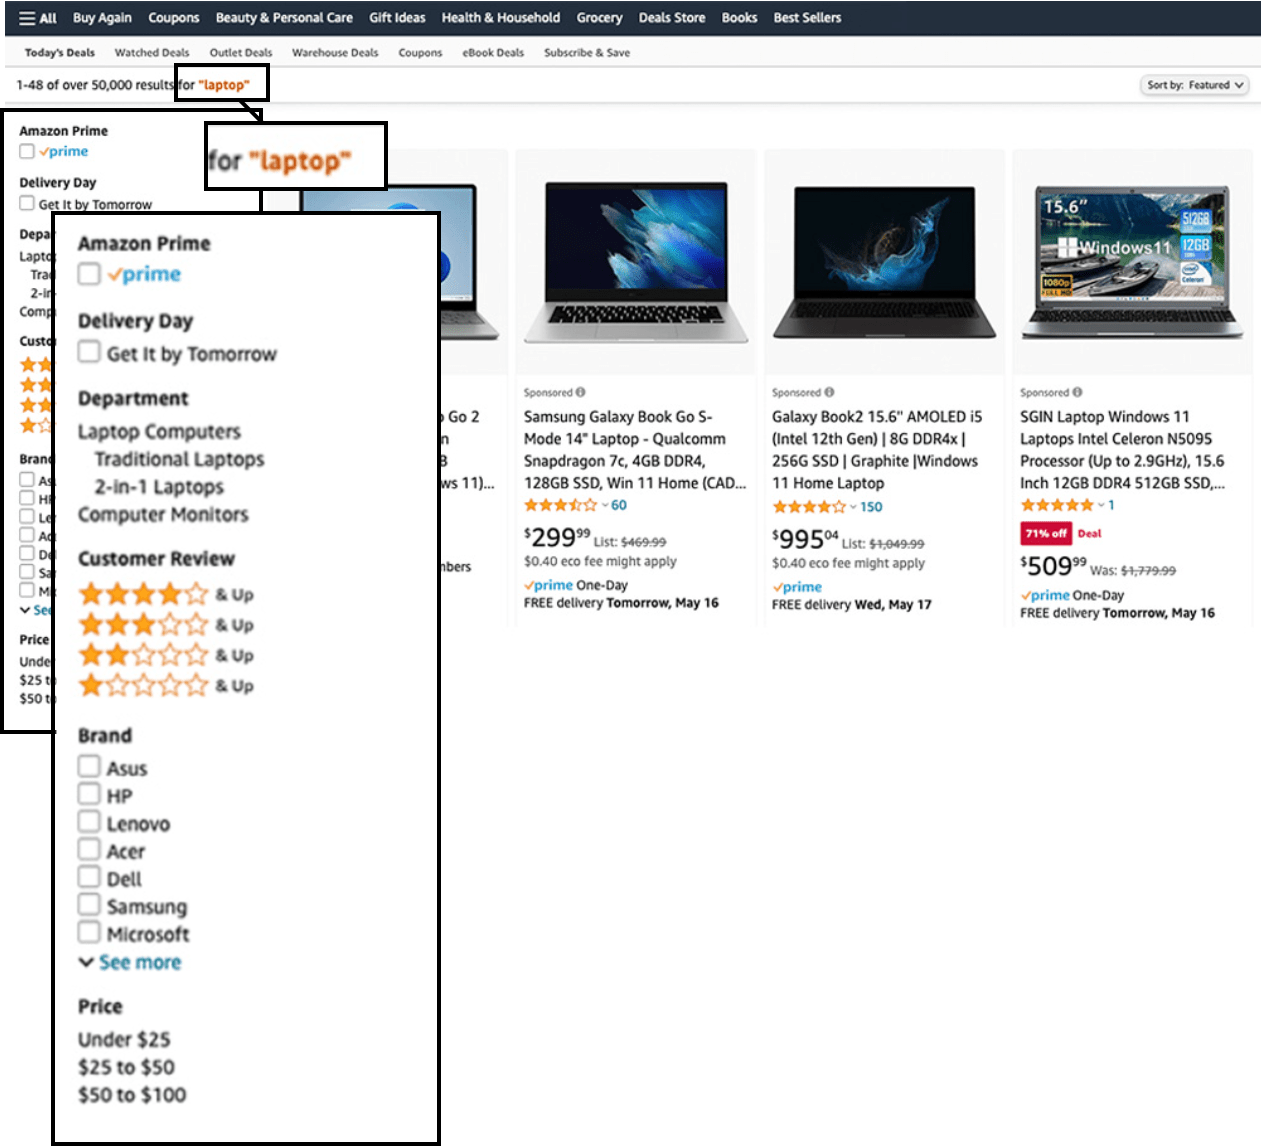
Task: Open the Today's Deals tab
Action: pyautogui.click(x=60, y=53)
